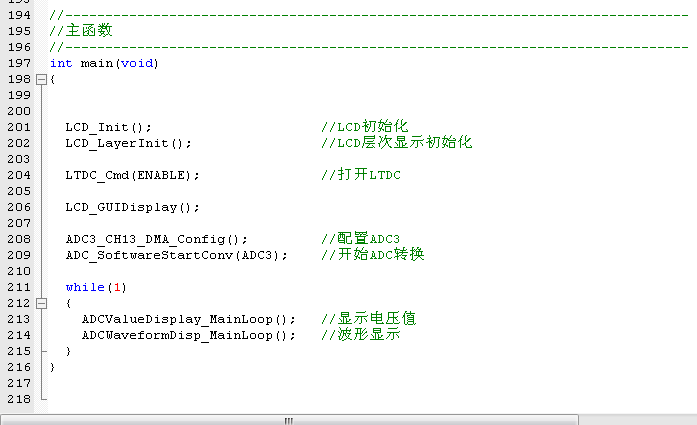Click the //波形显示 comment

(x=360, y=335)
